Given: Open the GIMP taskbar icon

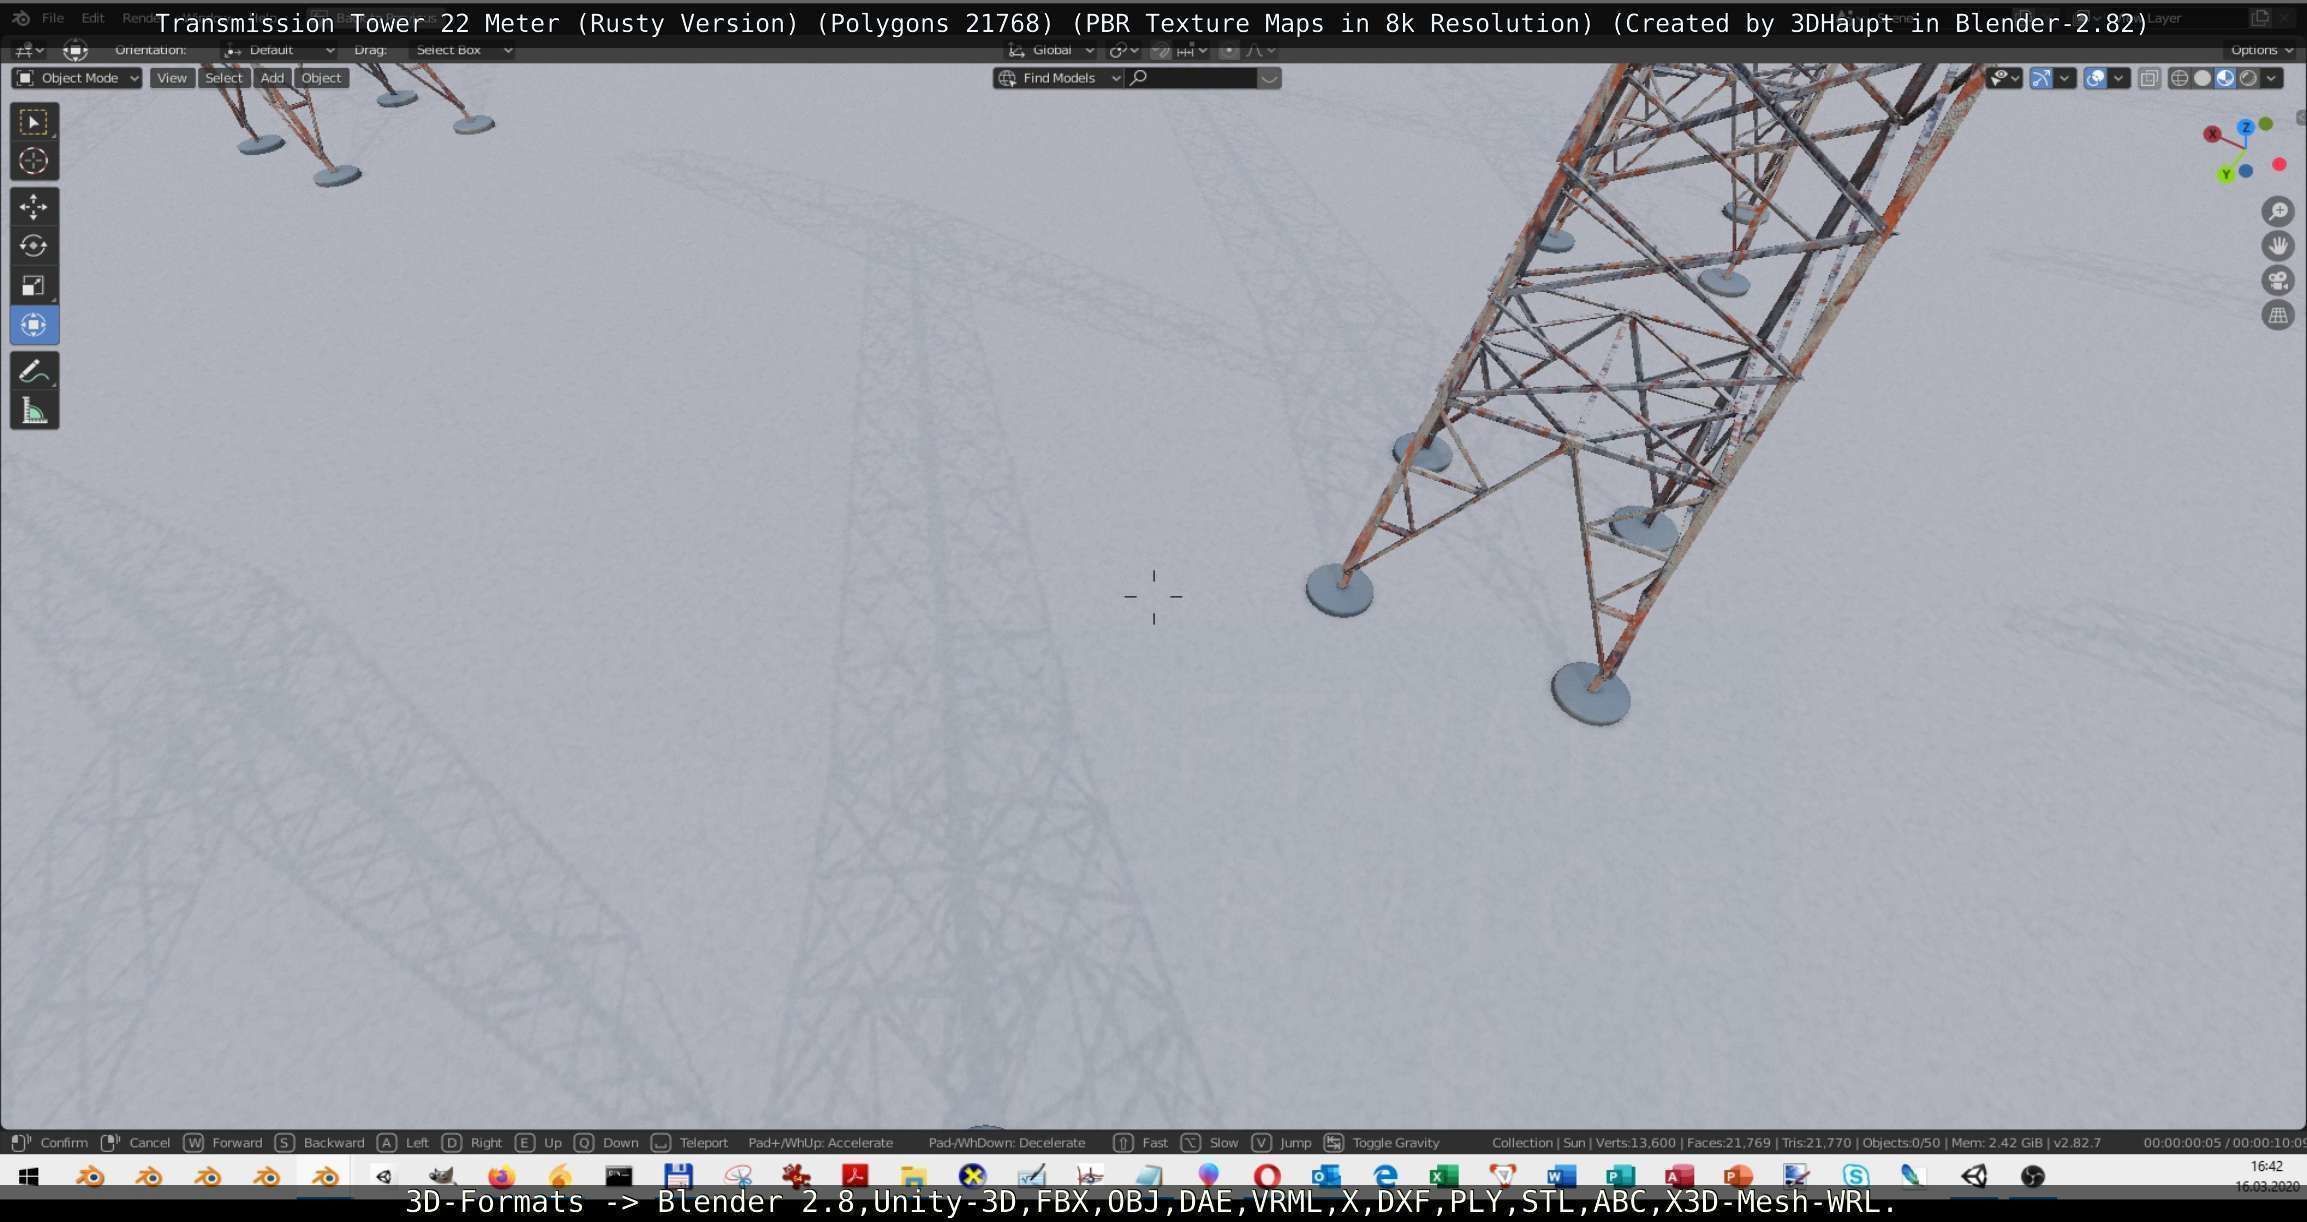Looking at the screenshot, I should 442,1176.
